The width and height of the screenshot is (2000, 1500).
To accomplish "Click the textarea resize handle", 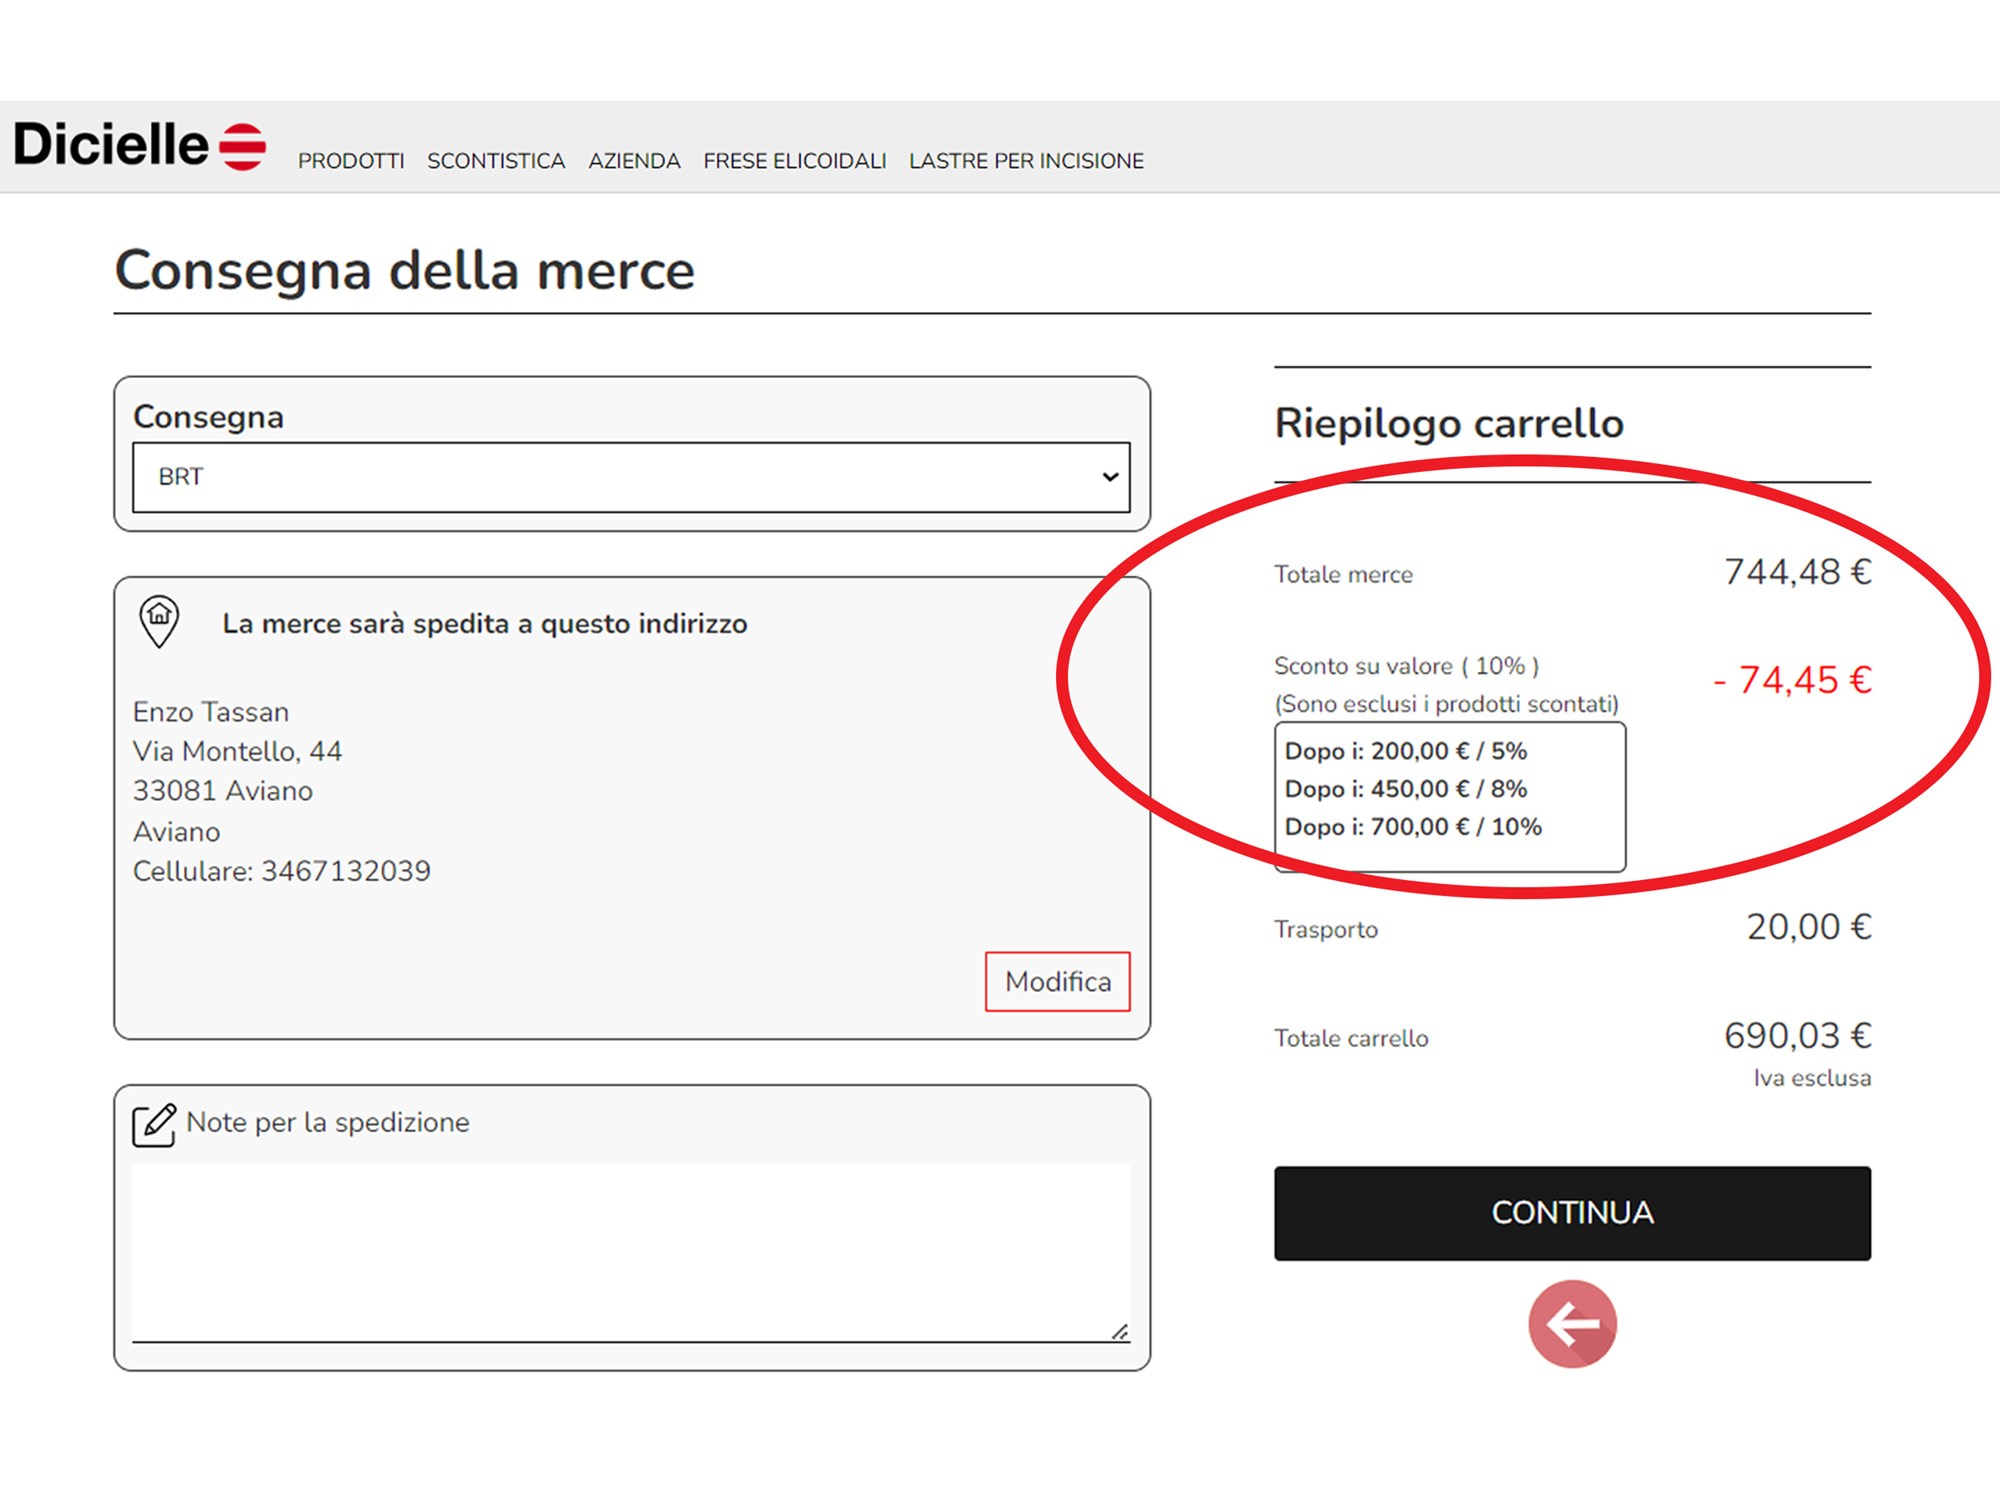I will 1121,1331.
